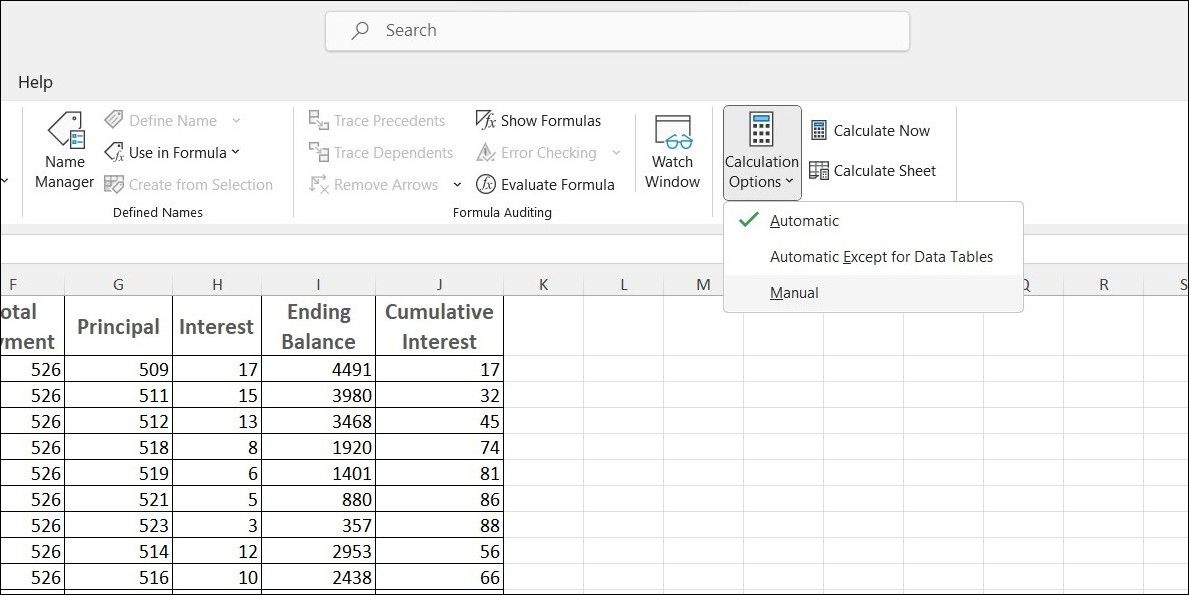Open the Remove Arrows dropdown arrow
This screenshot has width=1189, height=595.
click(457, 184)
